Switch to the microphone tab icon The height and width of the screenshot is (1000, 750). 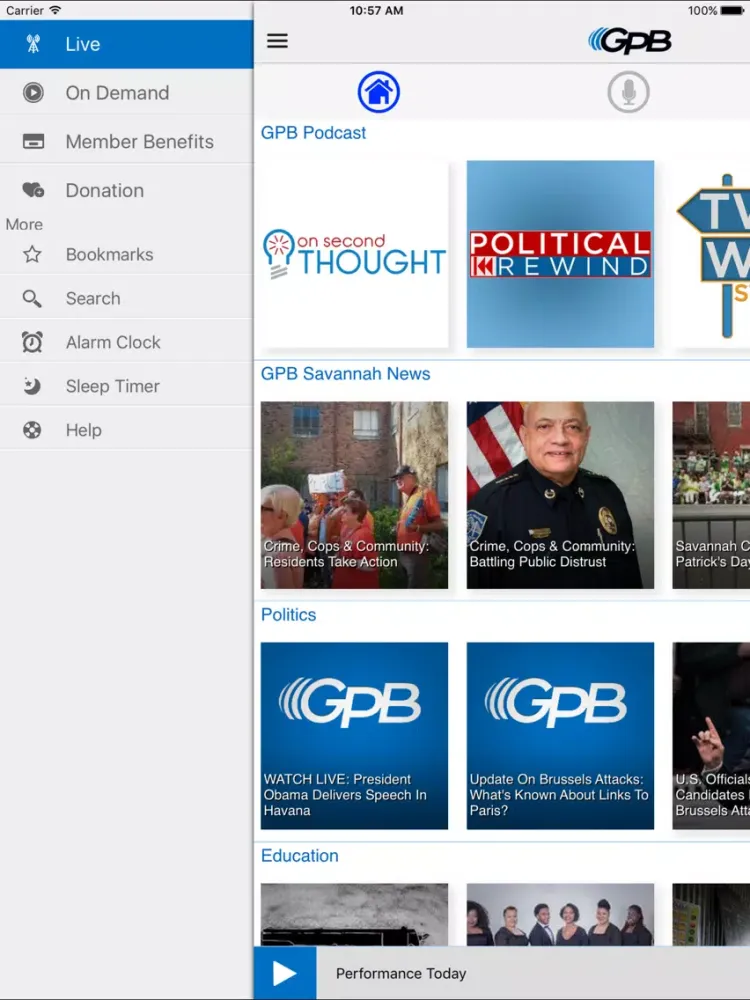(x=628, y=92)
